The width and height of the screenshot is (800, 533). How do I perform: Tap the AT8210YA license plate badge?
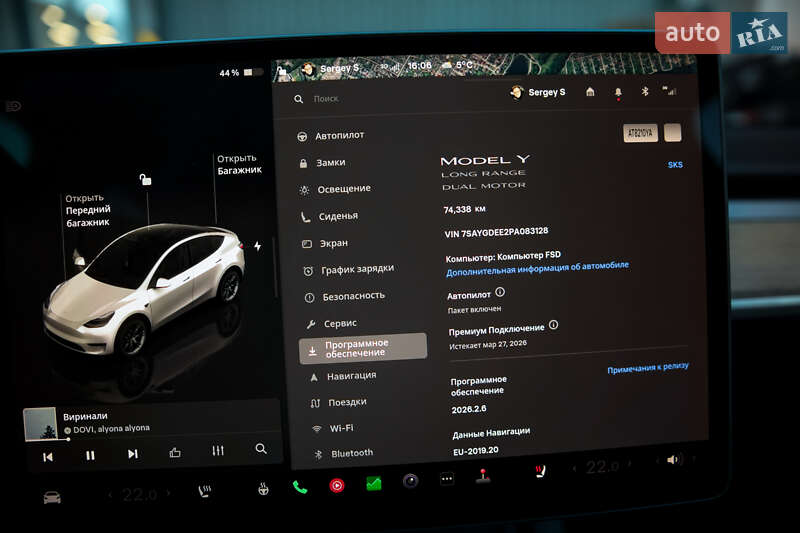tap(640, 133)
